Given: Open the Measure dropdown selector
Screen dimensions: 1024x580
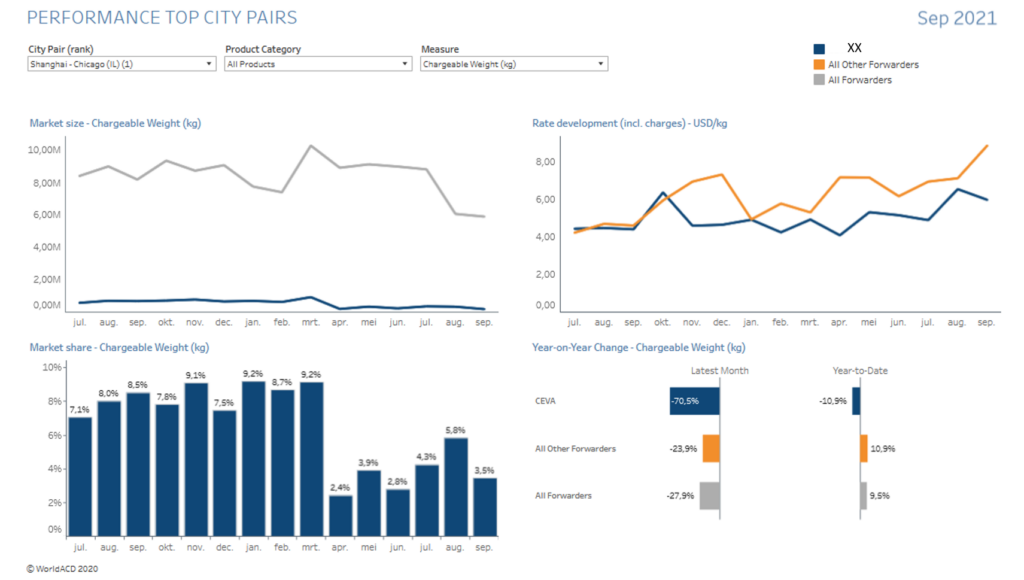Looking at the screenshot, I should (x=513, y=64).
